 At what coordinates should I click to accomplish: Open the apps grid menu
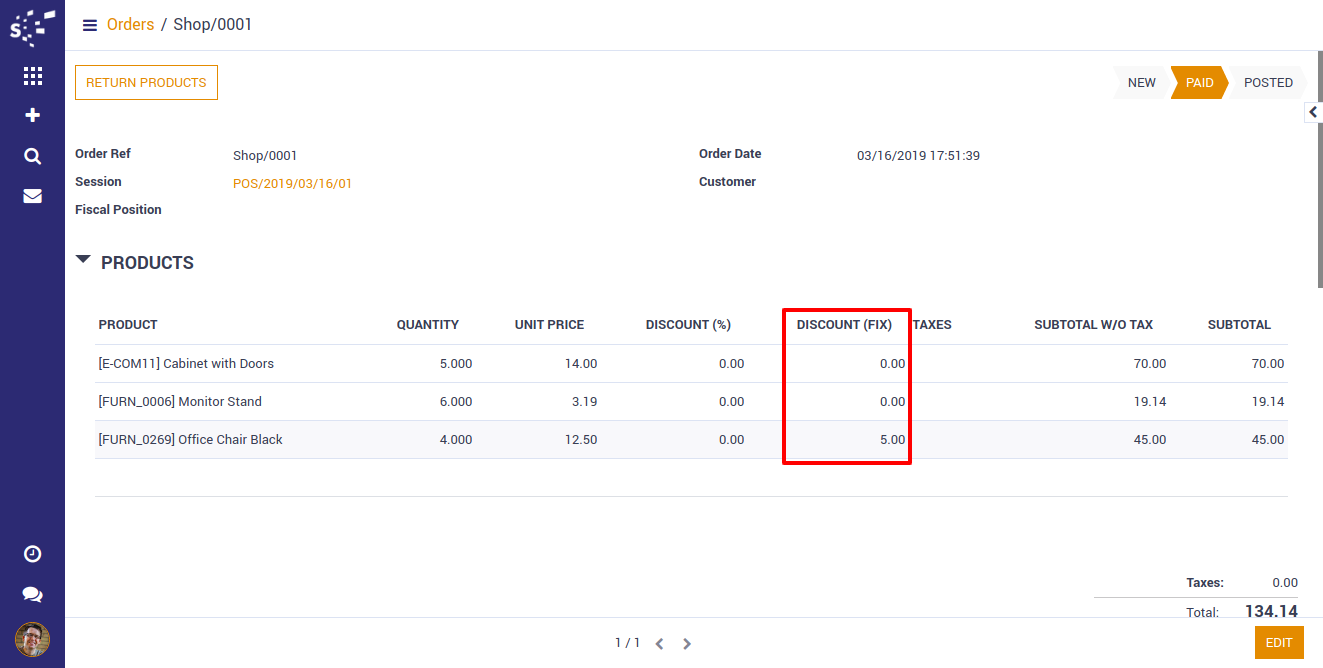pyautogui.click(x=32, y=76)
